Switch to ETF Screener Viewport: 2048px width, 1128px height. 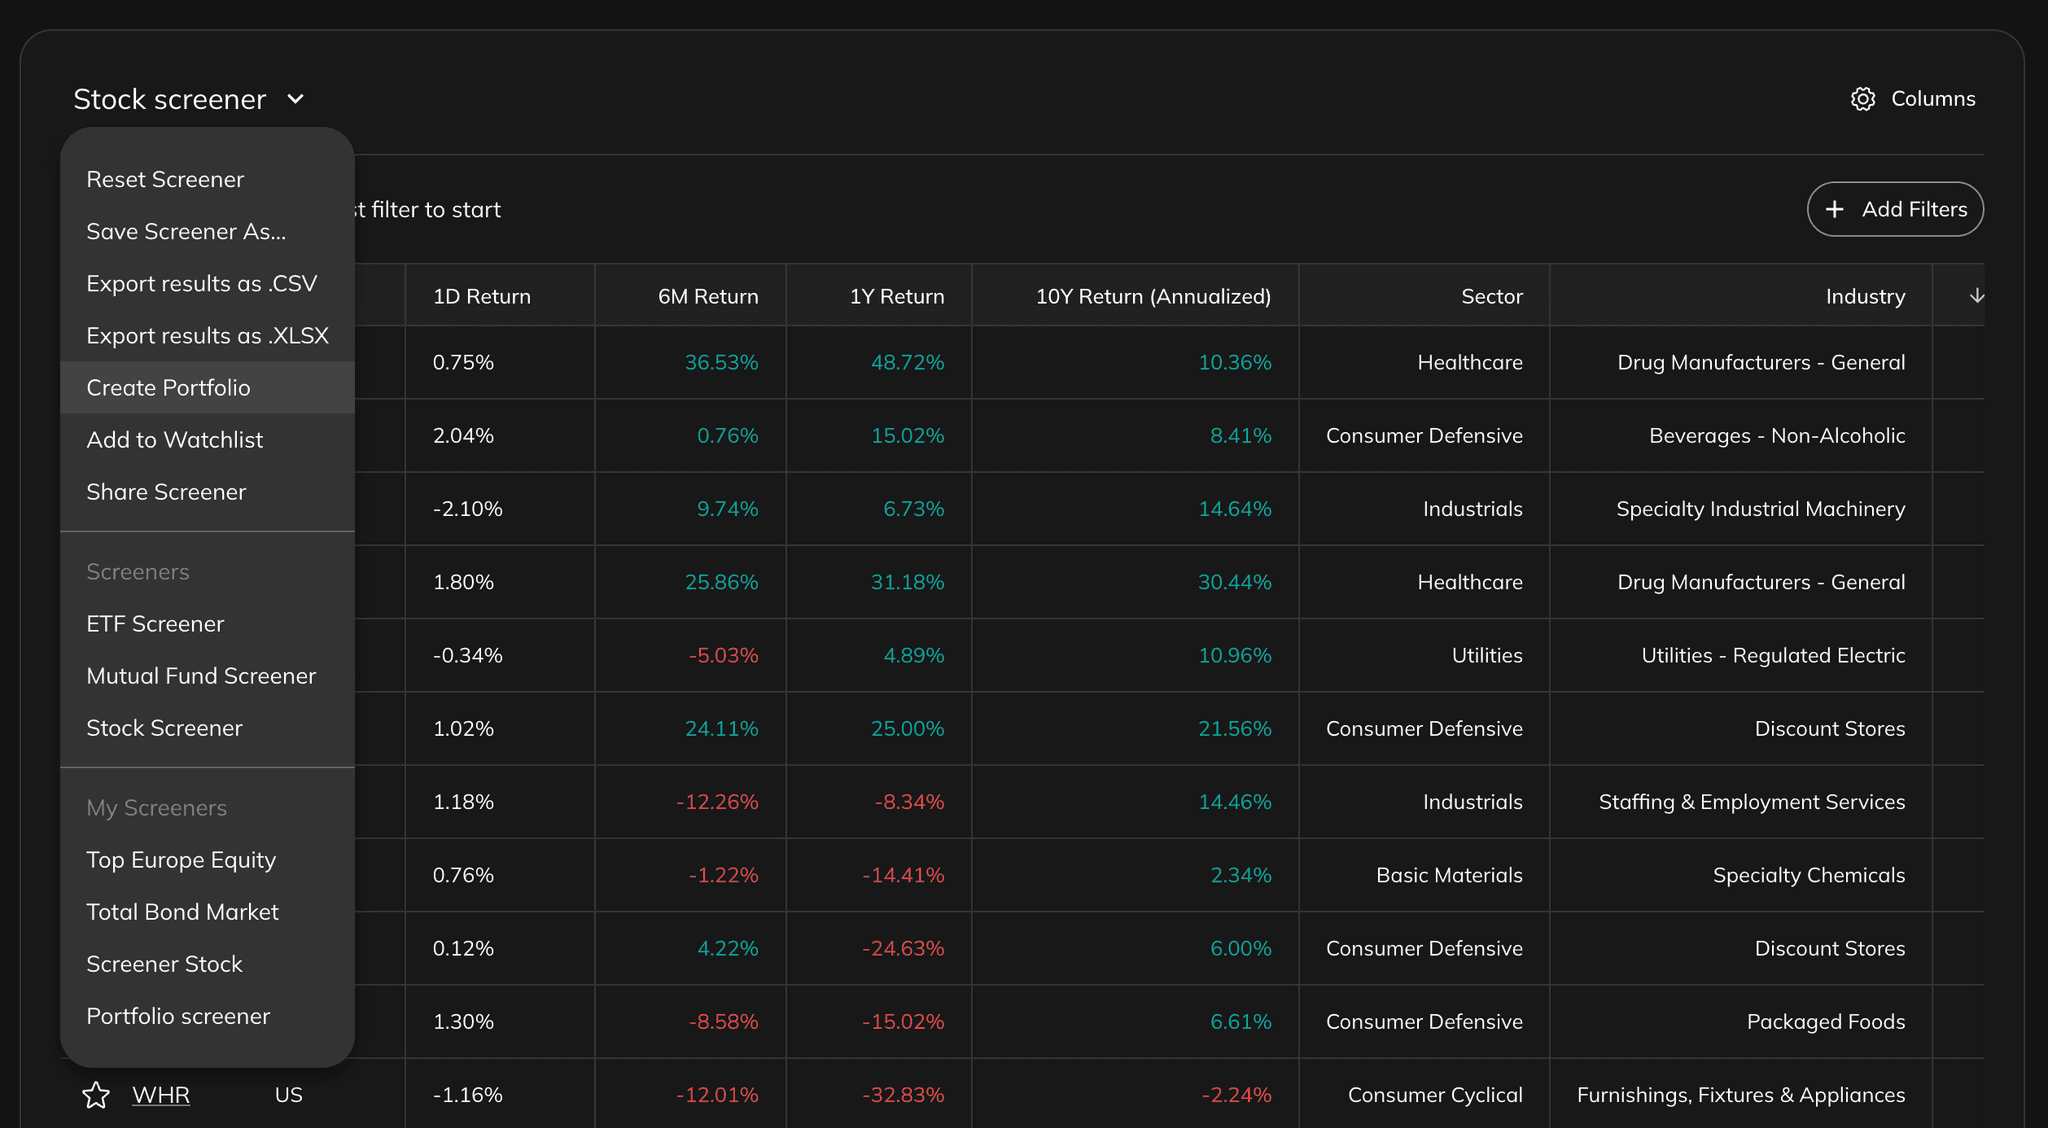[155, 624]
